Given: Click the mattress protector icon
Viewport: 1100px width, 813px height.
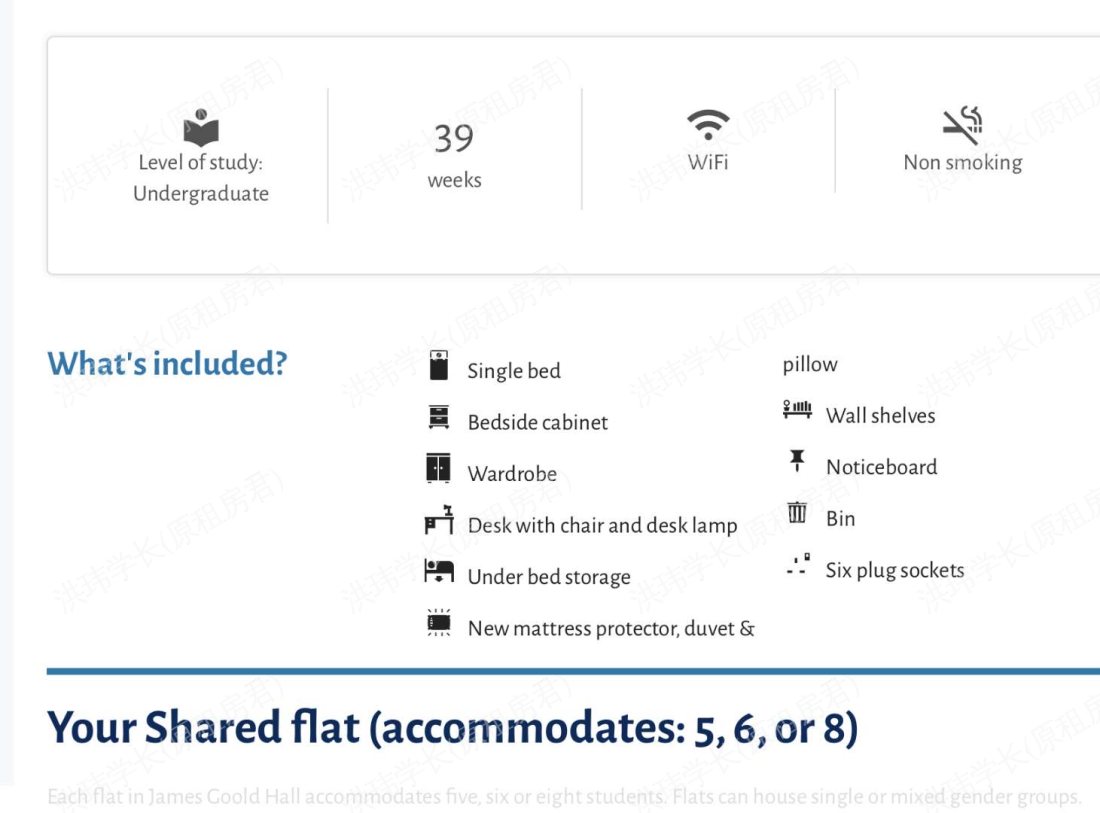Looking at the screenshot, I should tap(439, 623).
